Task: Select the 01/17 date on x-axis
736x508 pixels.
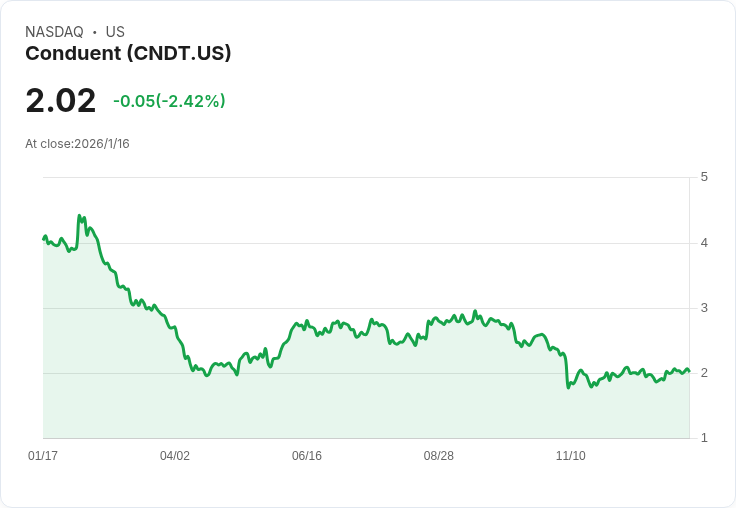Action: tap(43, 456)
